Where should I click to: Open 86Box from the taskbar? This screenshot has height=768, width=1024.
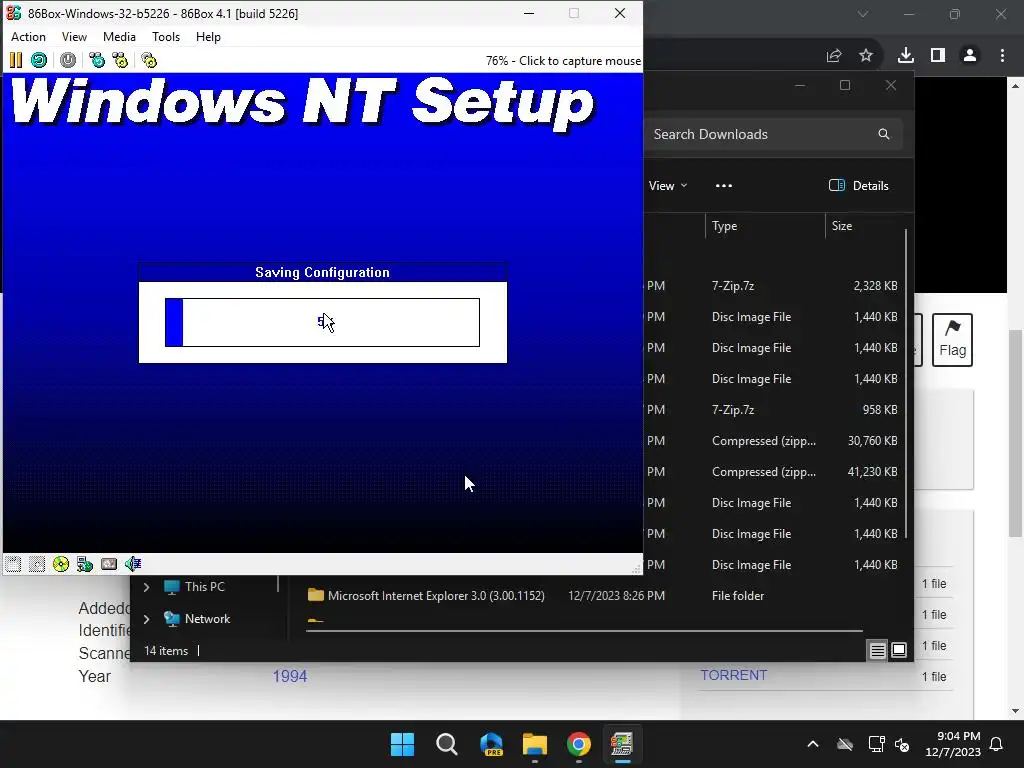(x=622, y=744)
